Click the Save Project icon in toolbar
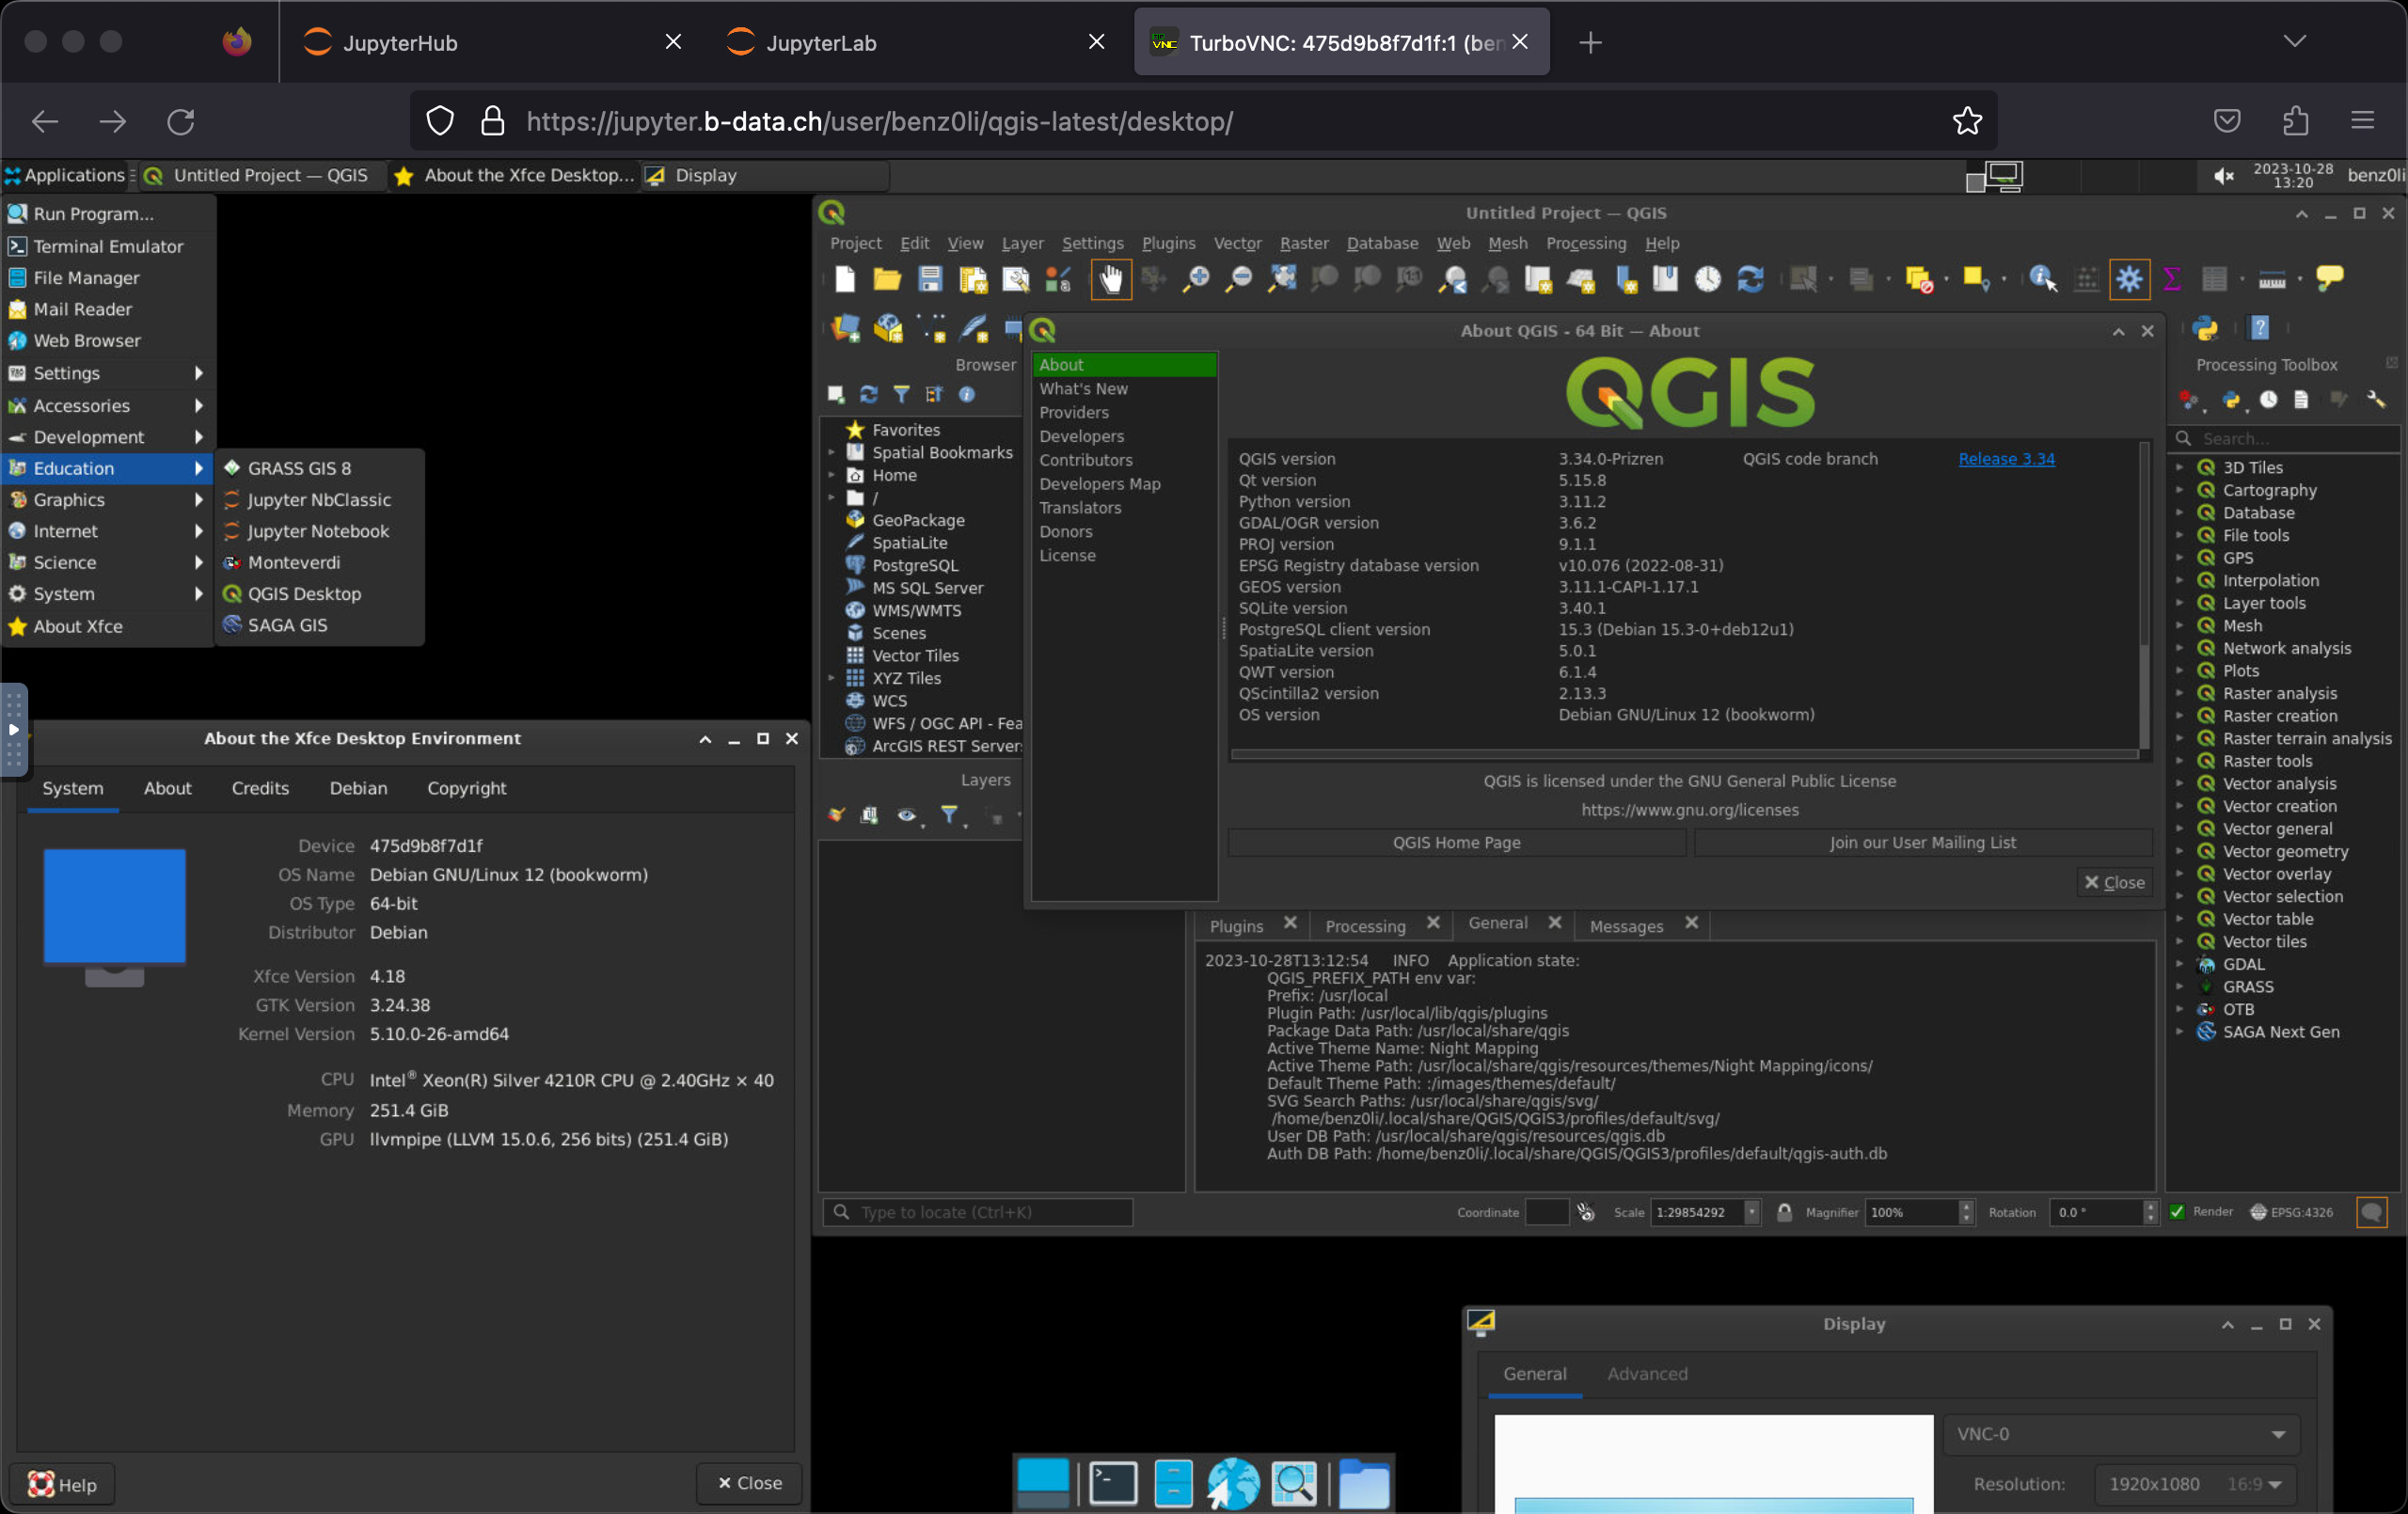The height and width of the screenshot is (1514, 2408). pos(930,279)
